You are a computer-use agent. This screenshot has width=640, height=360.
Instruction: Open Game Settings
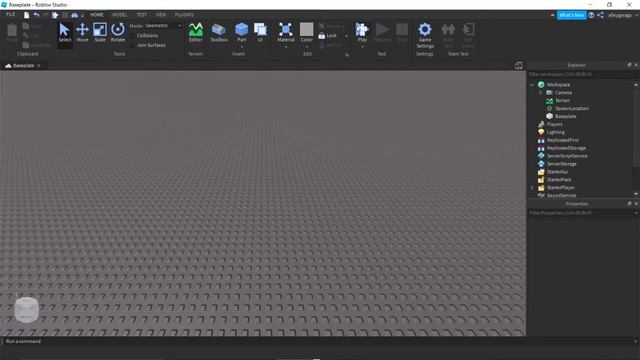(x=425, y=35)
